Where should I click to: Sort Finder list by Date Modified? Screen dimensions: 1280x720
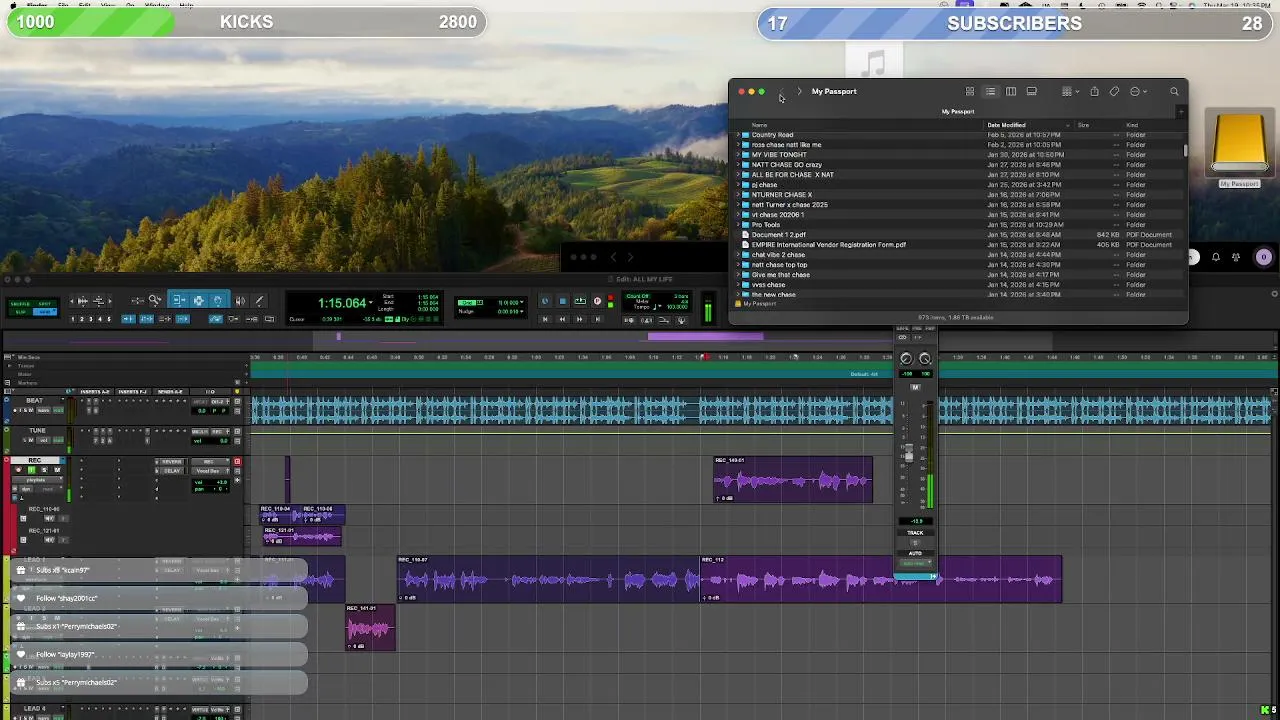(x=1006, y=125)
